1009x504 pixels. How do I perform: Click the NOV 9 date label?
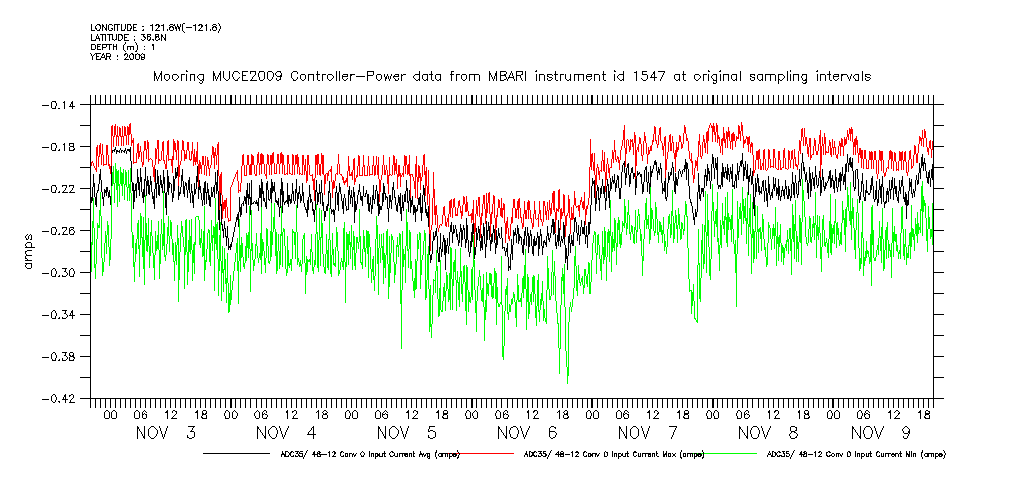point(881,433)
